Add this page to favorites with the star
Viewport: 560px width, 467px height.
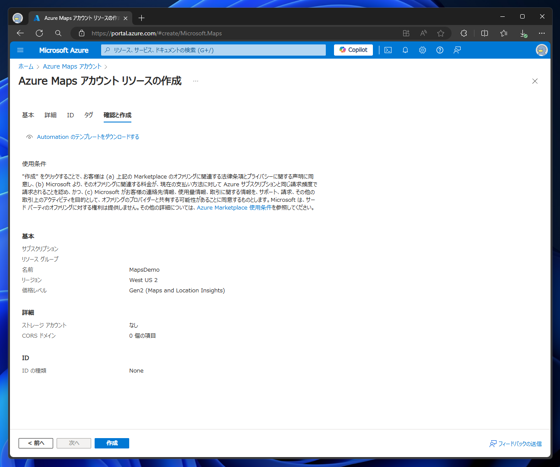pyautogui.click(x=441, y=33)
